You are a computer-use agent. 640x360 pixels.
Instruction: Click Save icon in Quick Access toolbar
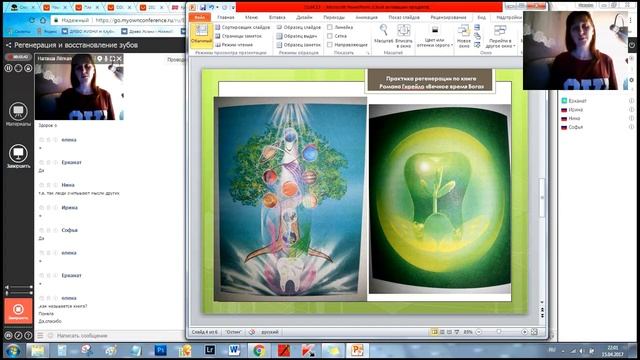click(x=203, y=7)
